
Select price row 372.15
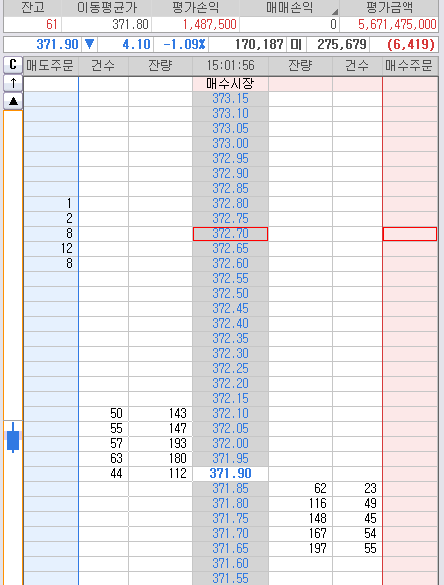pyautogui.click(x=230, y=398)
